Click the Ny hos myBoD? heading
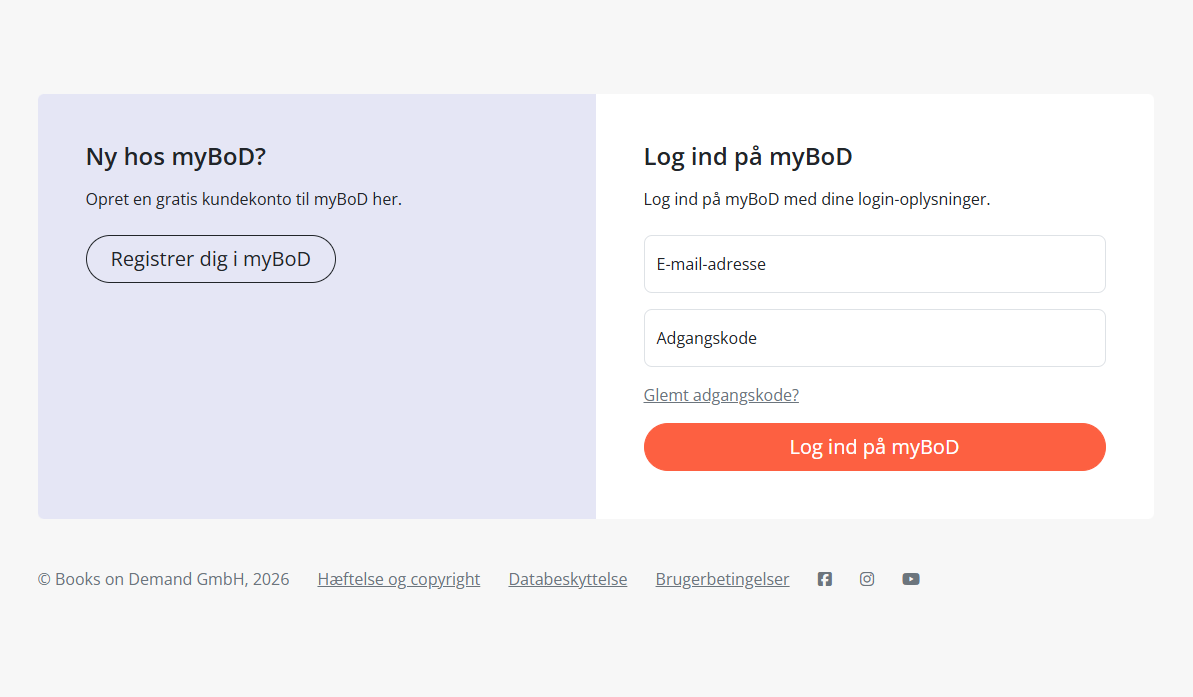The image size is (1193, 697). point(176,157)
